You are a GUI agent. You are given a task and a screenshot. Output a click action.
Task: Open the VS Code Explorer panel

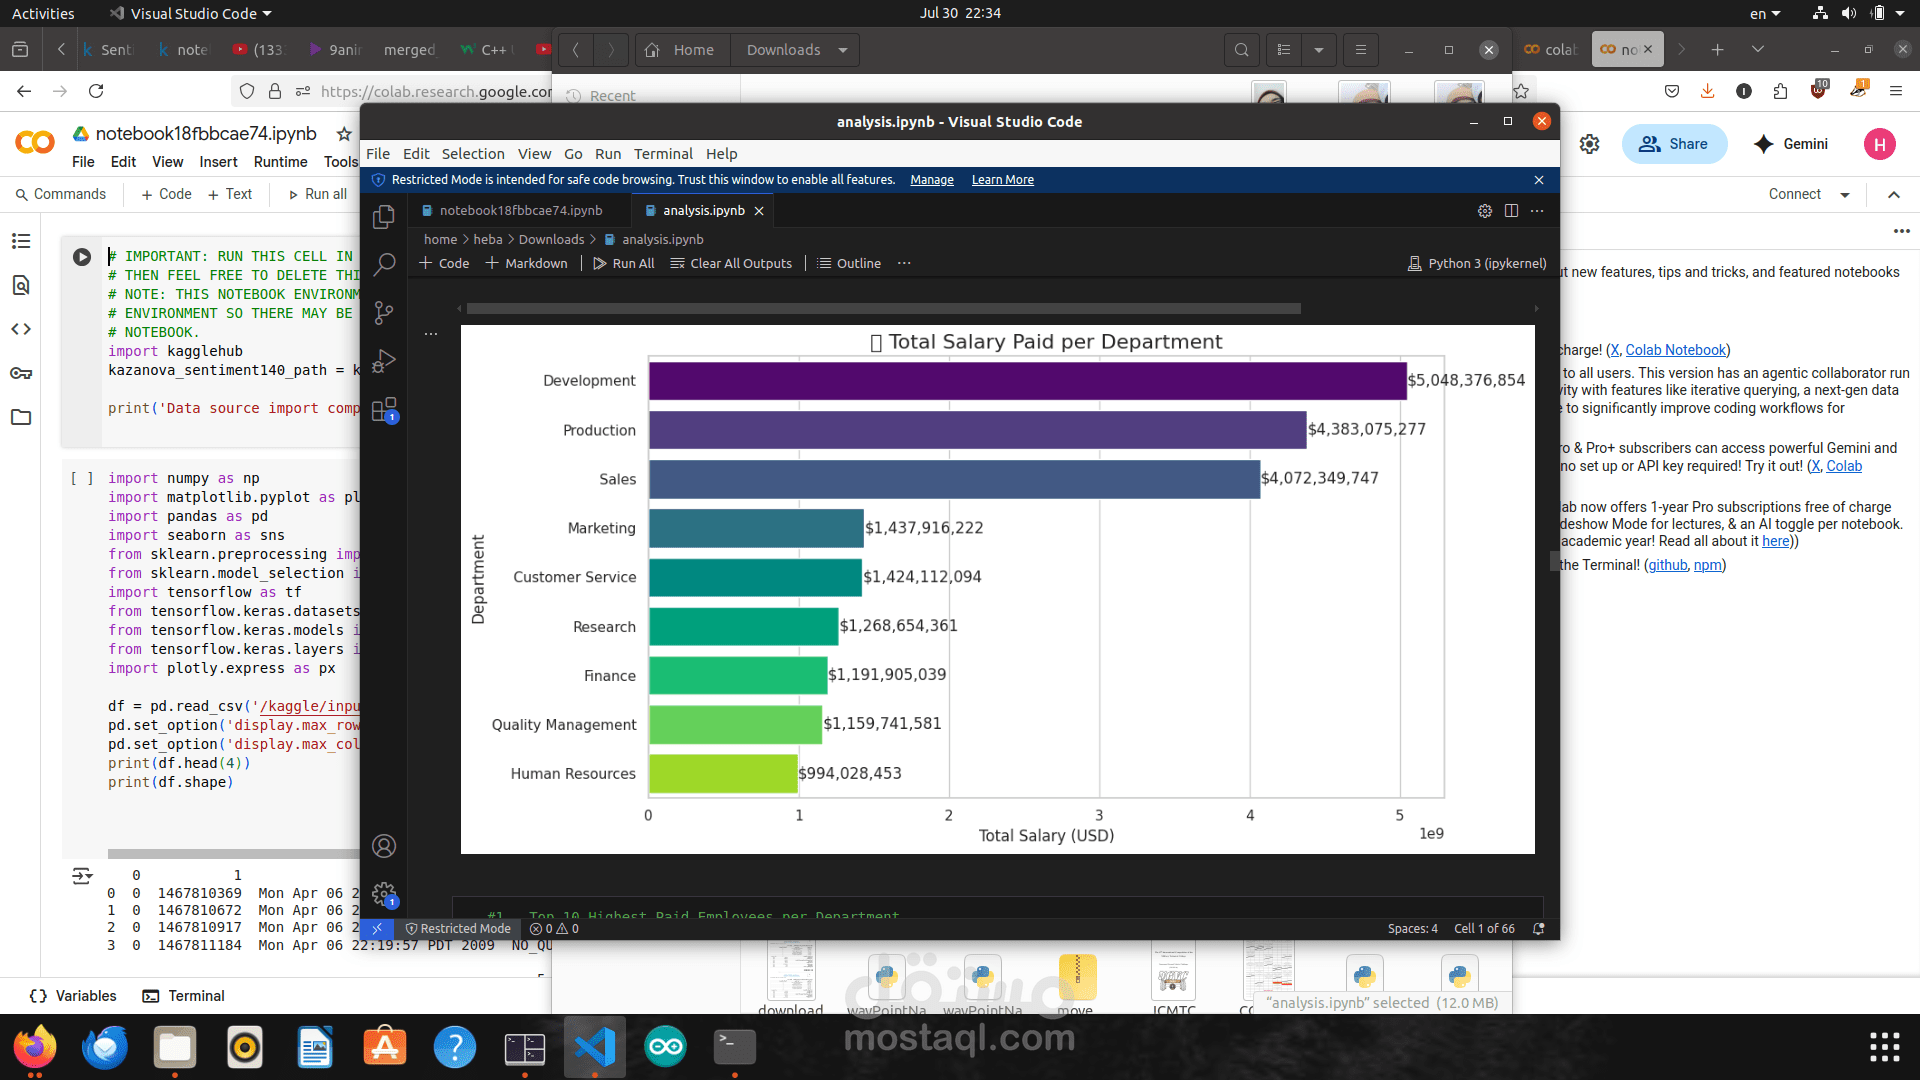(x=383, y=217)
